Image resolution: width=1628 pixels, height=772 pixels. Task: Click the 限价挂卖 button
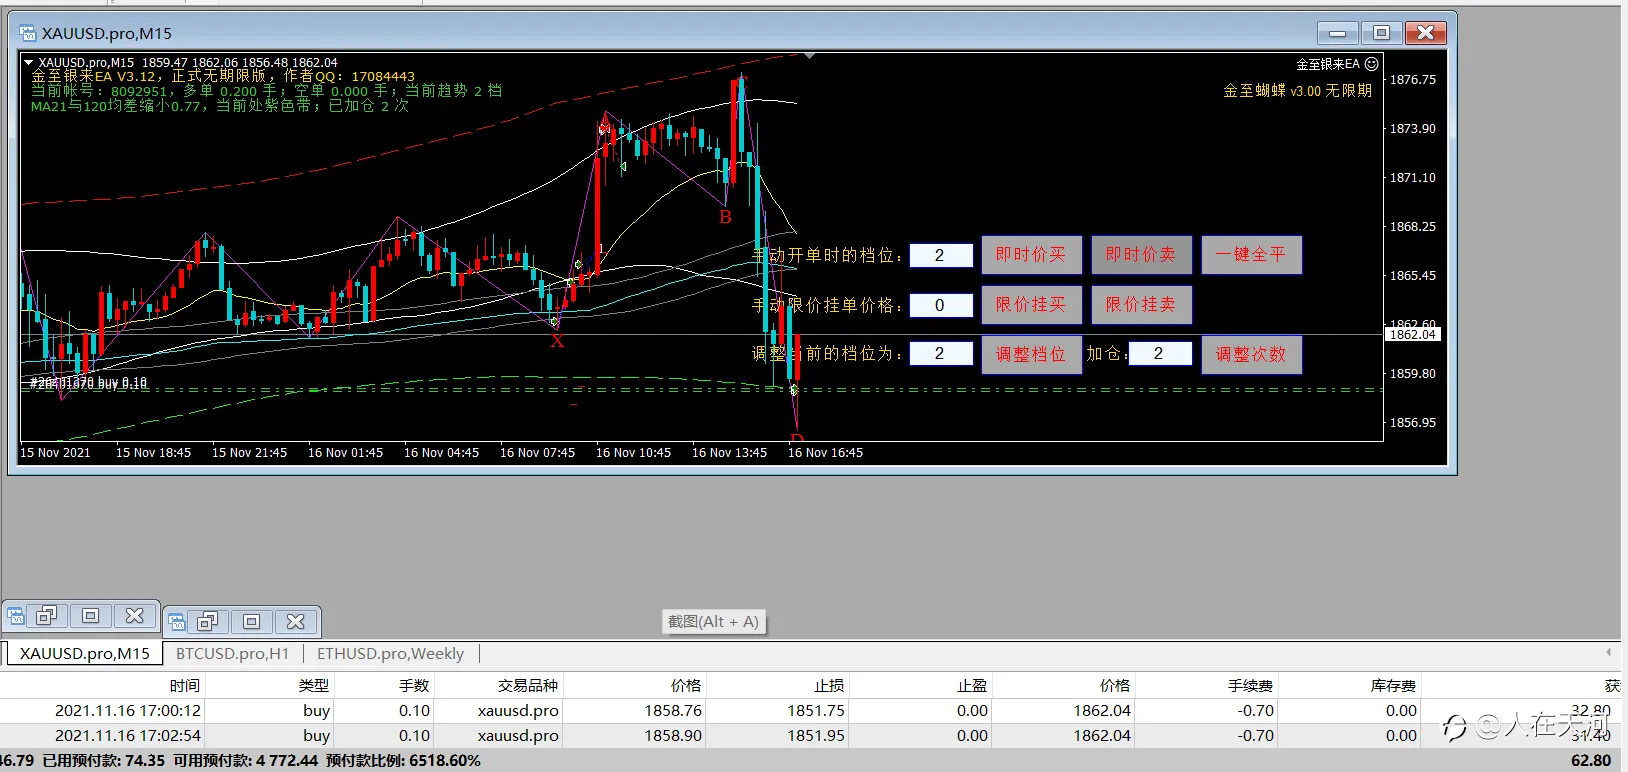[1141, 305]
